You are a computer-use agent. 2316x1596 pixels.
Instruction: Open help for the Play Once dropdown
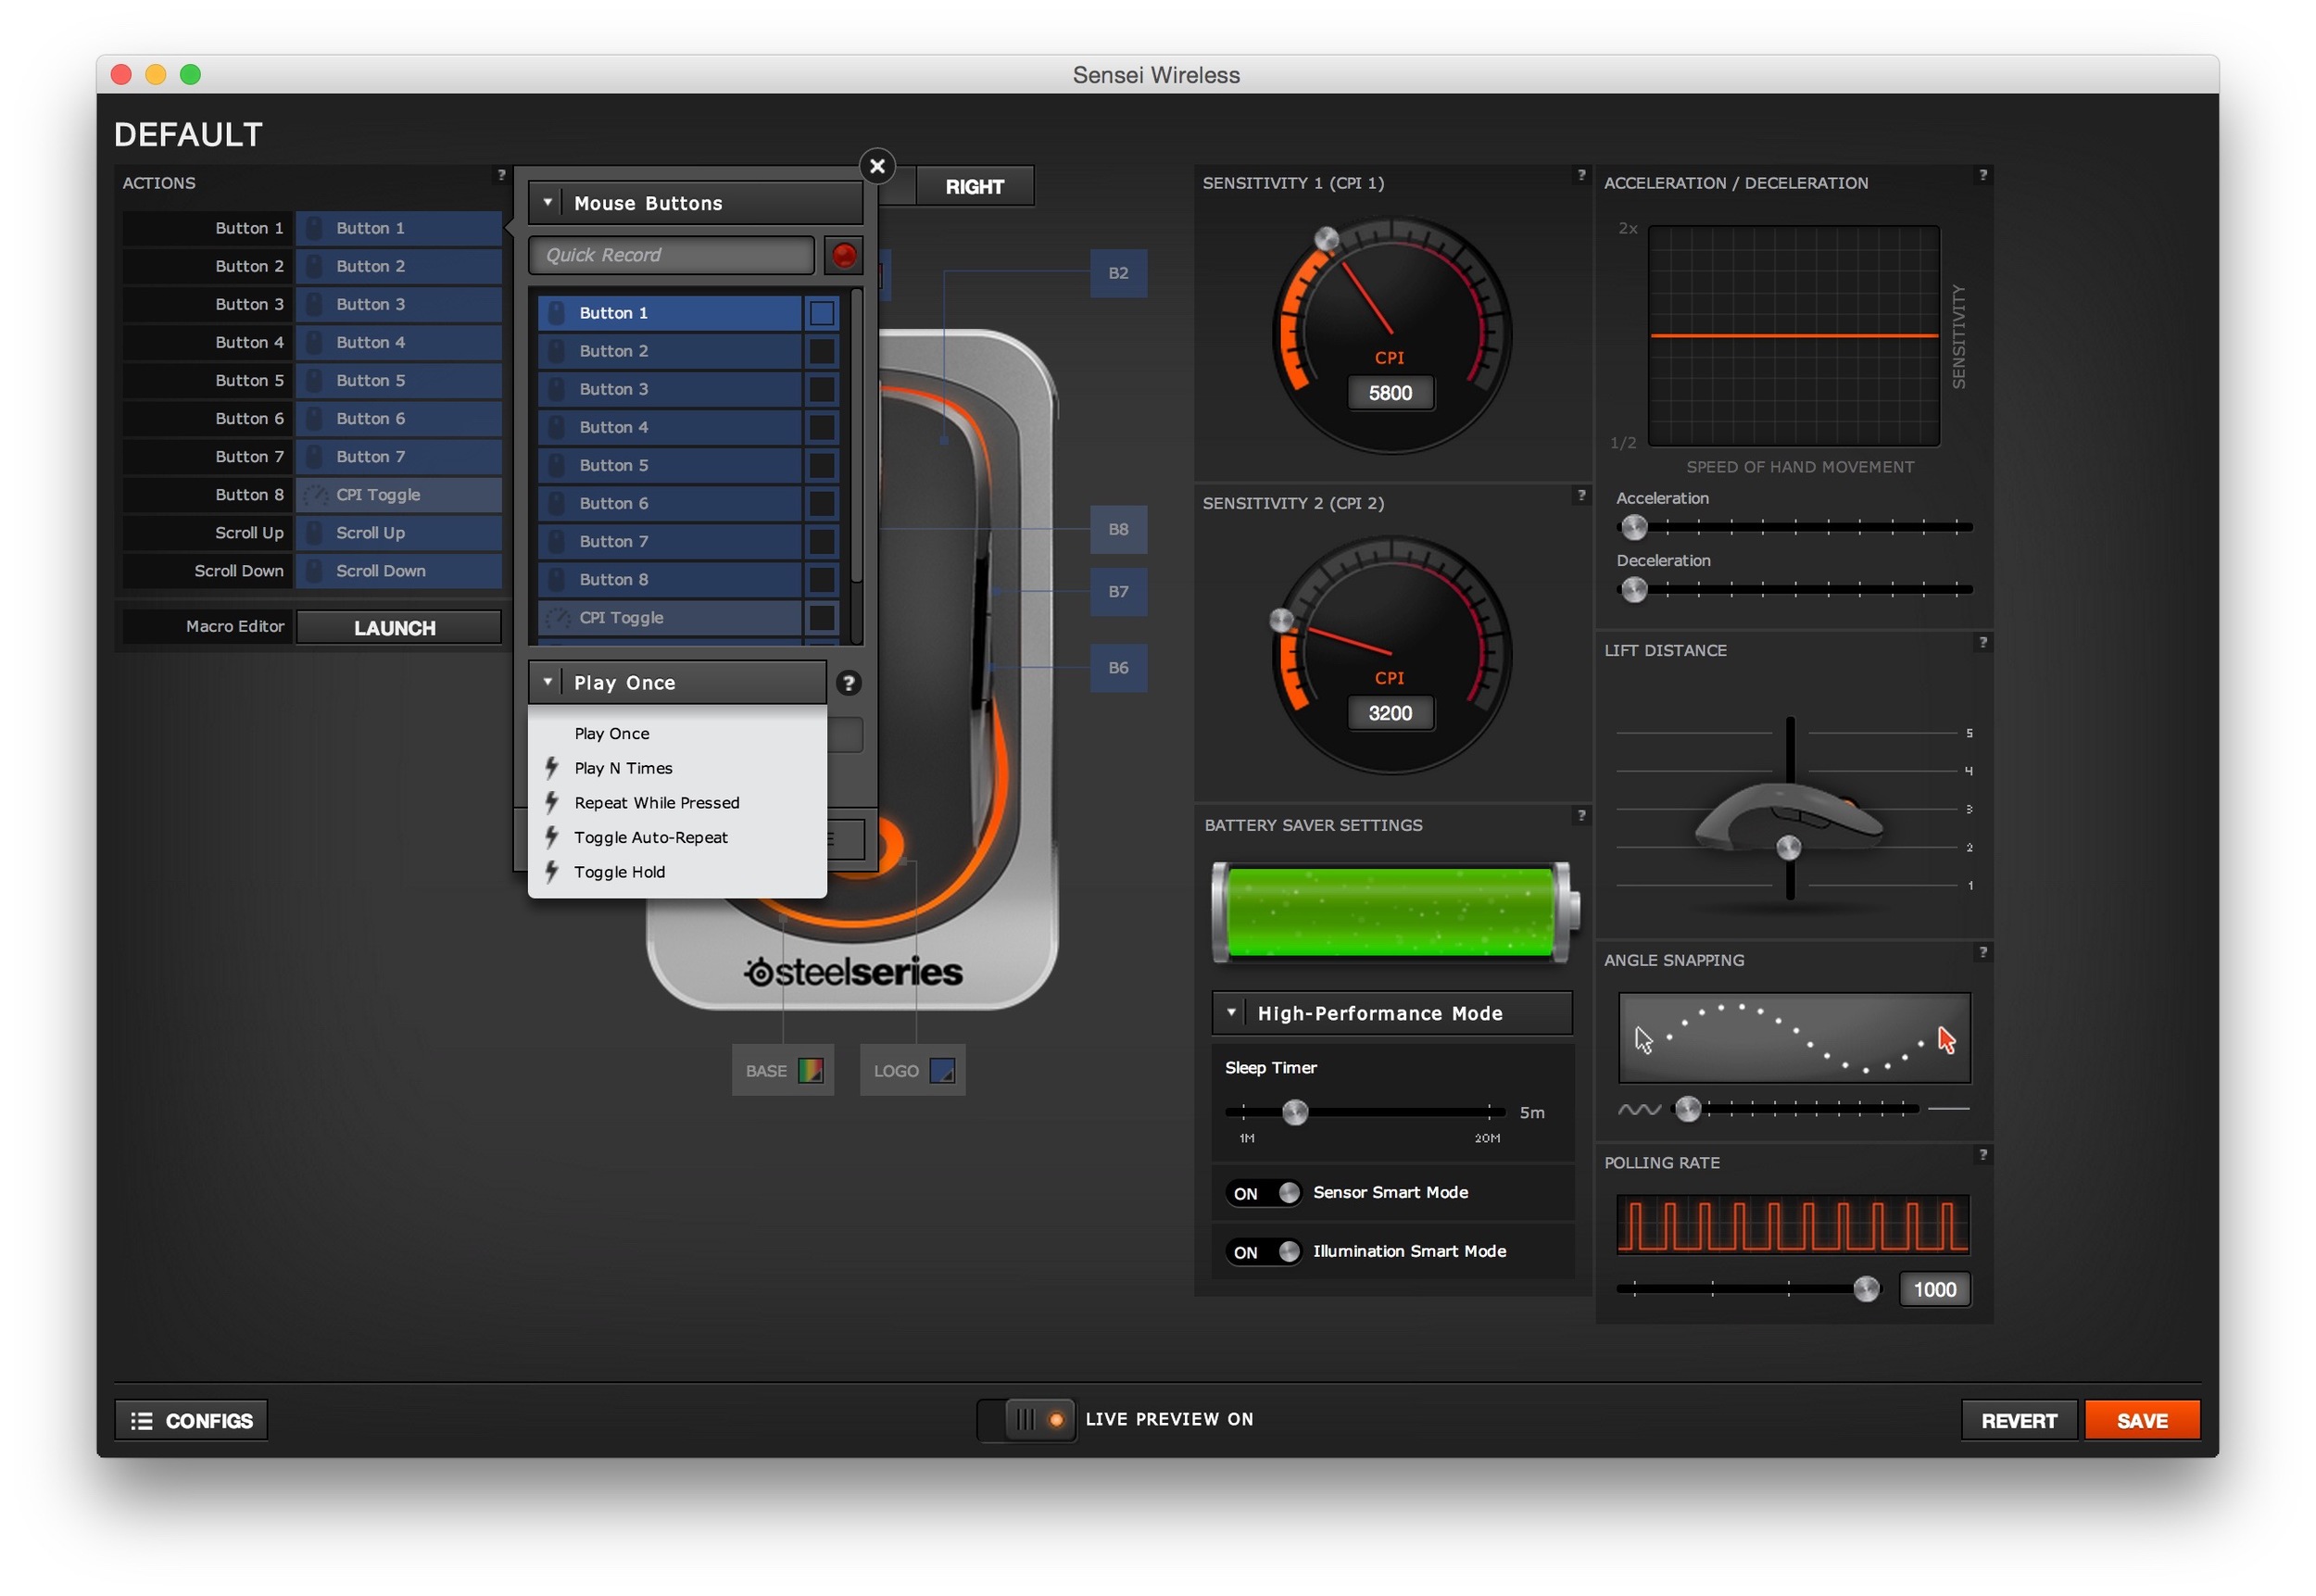pyautogui.click(x=848, y=683)
